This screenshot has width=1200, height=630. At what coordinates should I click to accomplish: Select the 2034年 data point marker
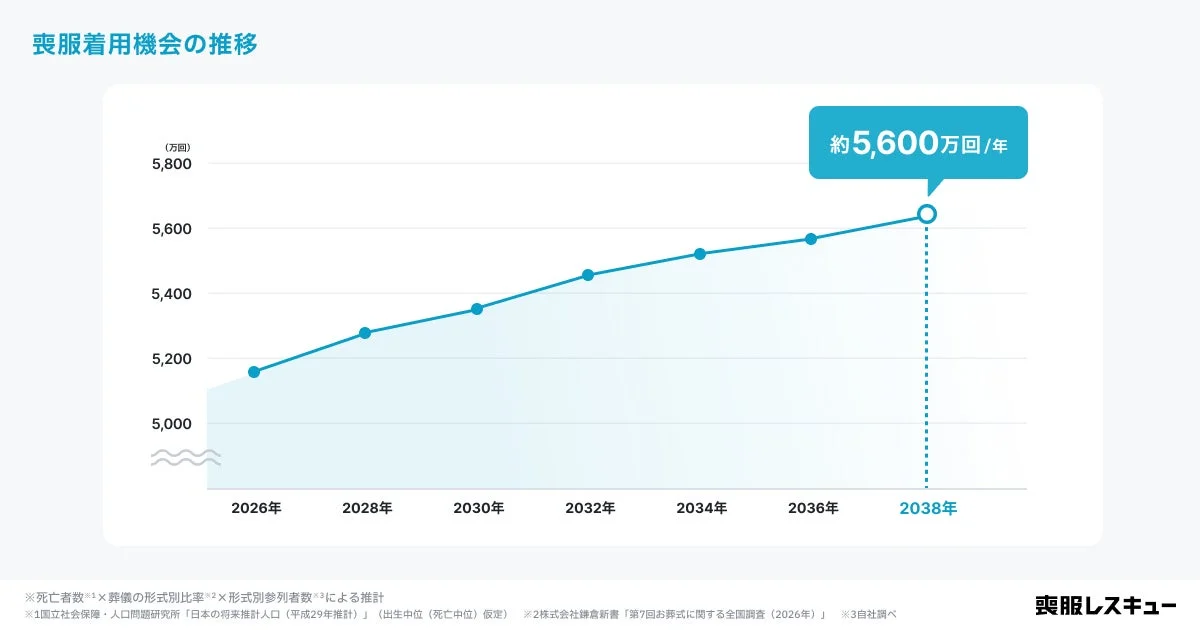[700, 254]
